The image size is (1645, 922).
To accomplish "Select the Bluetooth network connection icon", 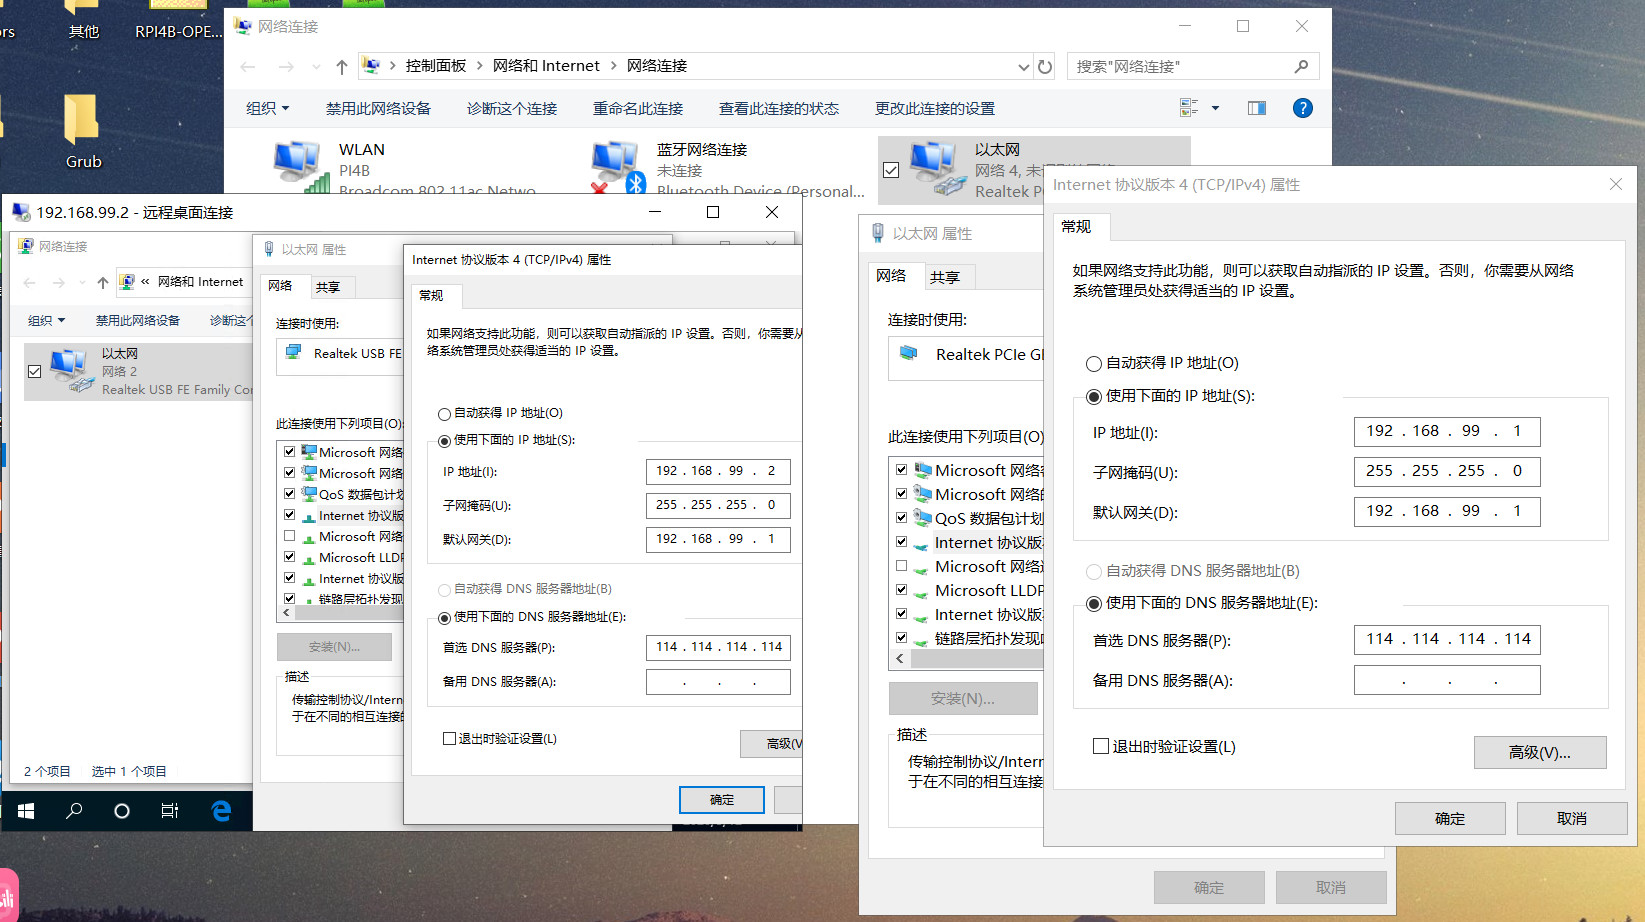I will coord(618,166).
